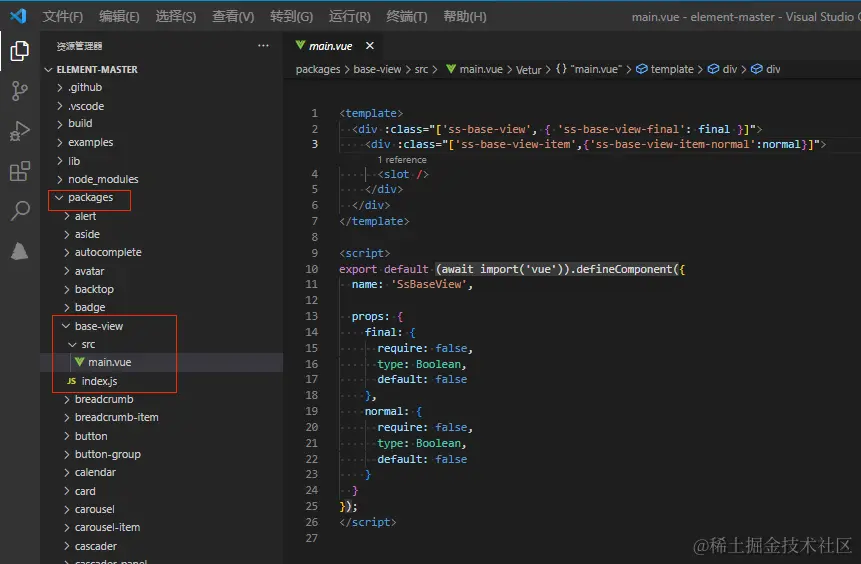This screenshot has width=861, height=564.
Task: Collapse the packages folder
Action: pyautogui.click(x=161, y=197)
